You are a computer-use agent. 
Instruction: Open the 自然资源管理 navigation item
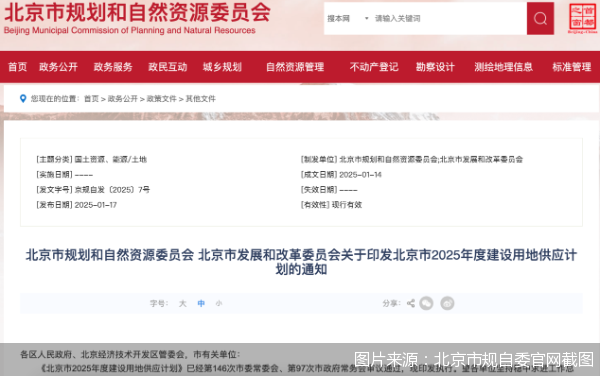(295, 67)
